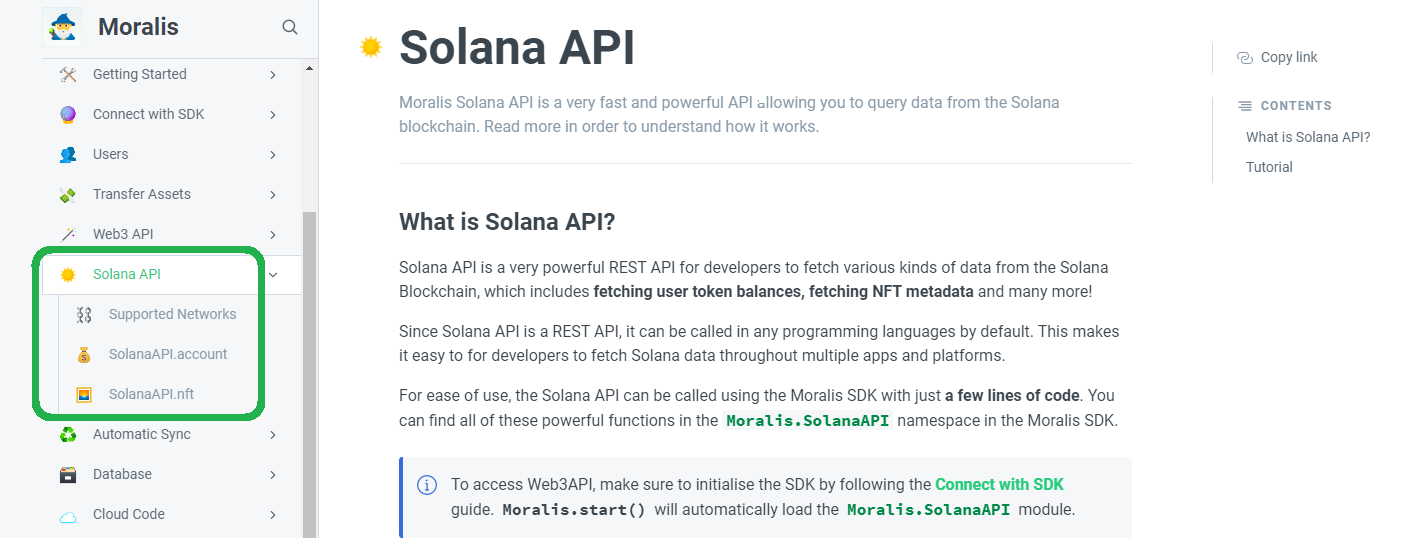Click the Supported Networks chain icon
This screenshot has width=1412, height=538.
pyautogui.click(x=84, y=314)
